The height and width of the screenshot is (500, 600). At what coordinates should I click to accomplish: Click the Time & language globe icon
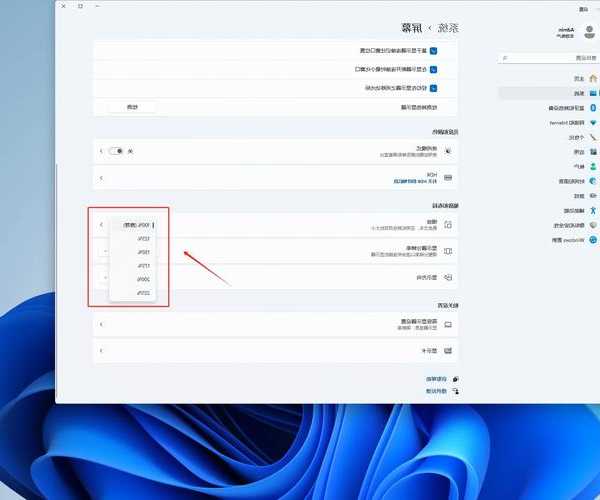pos(593,181)
